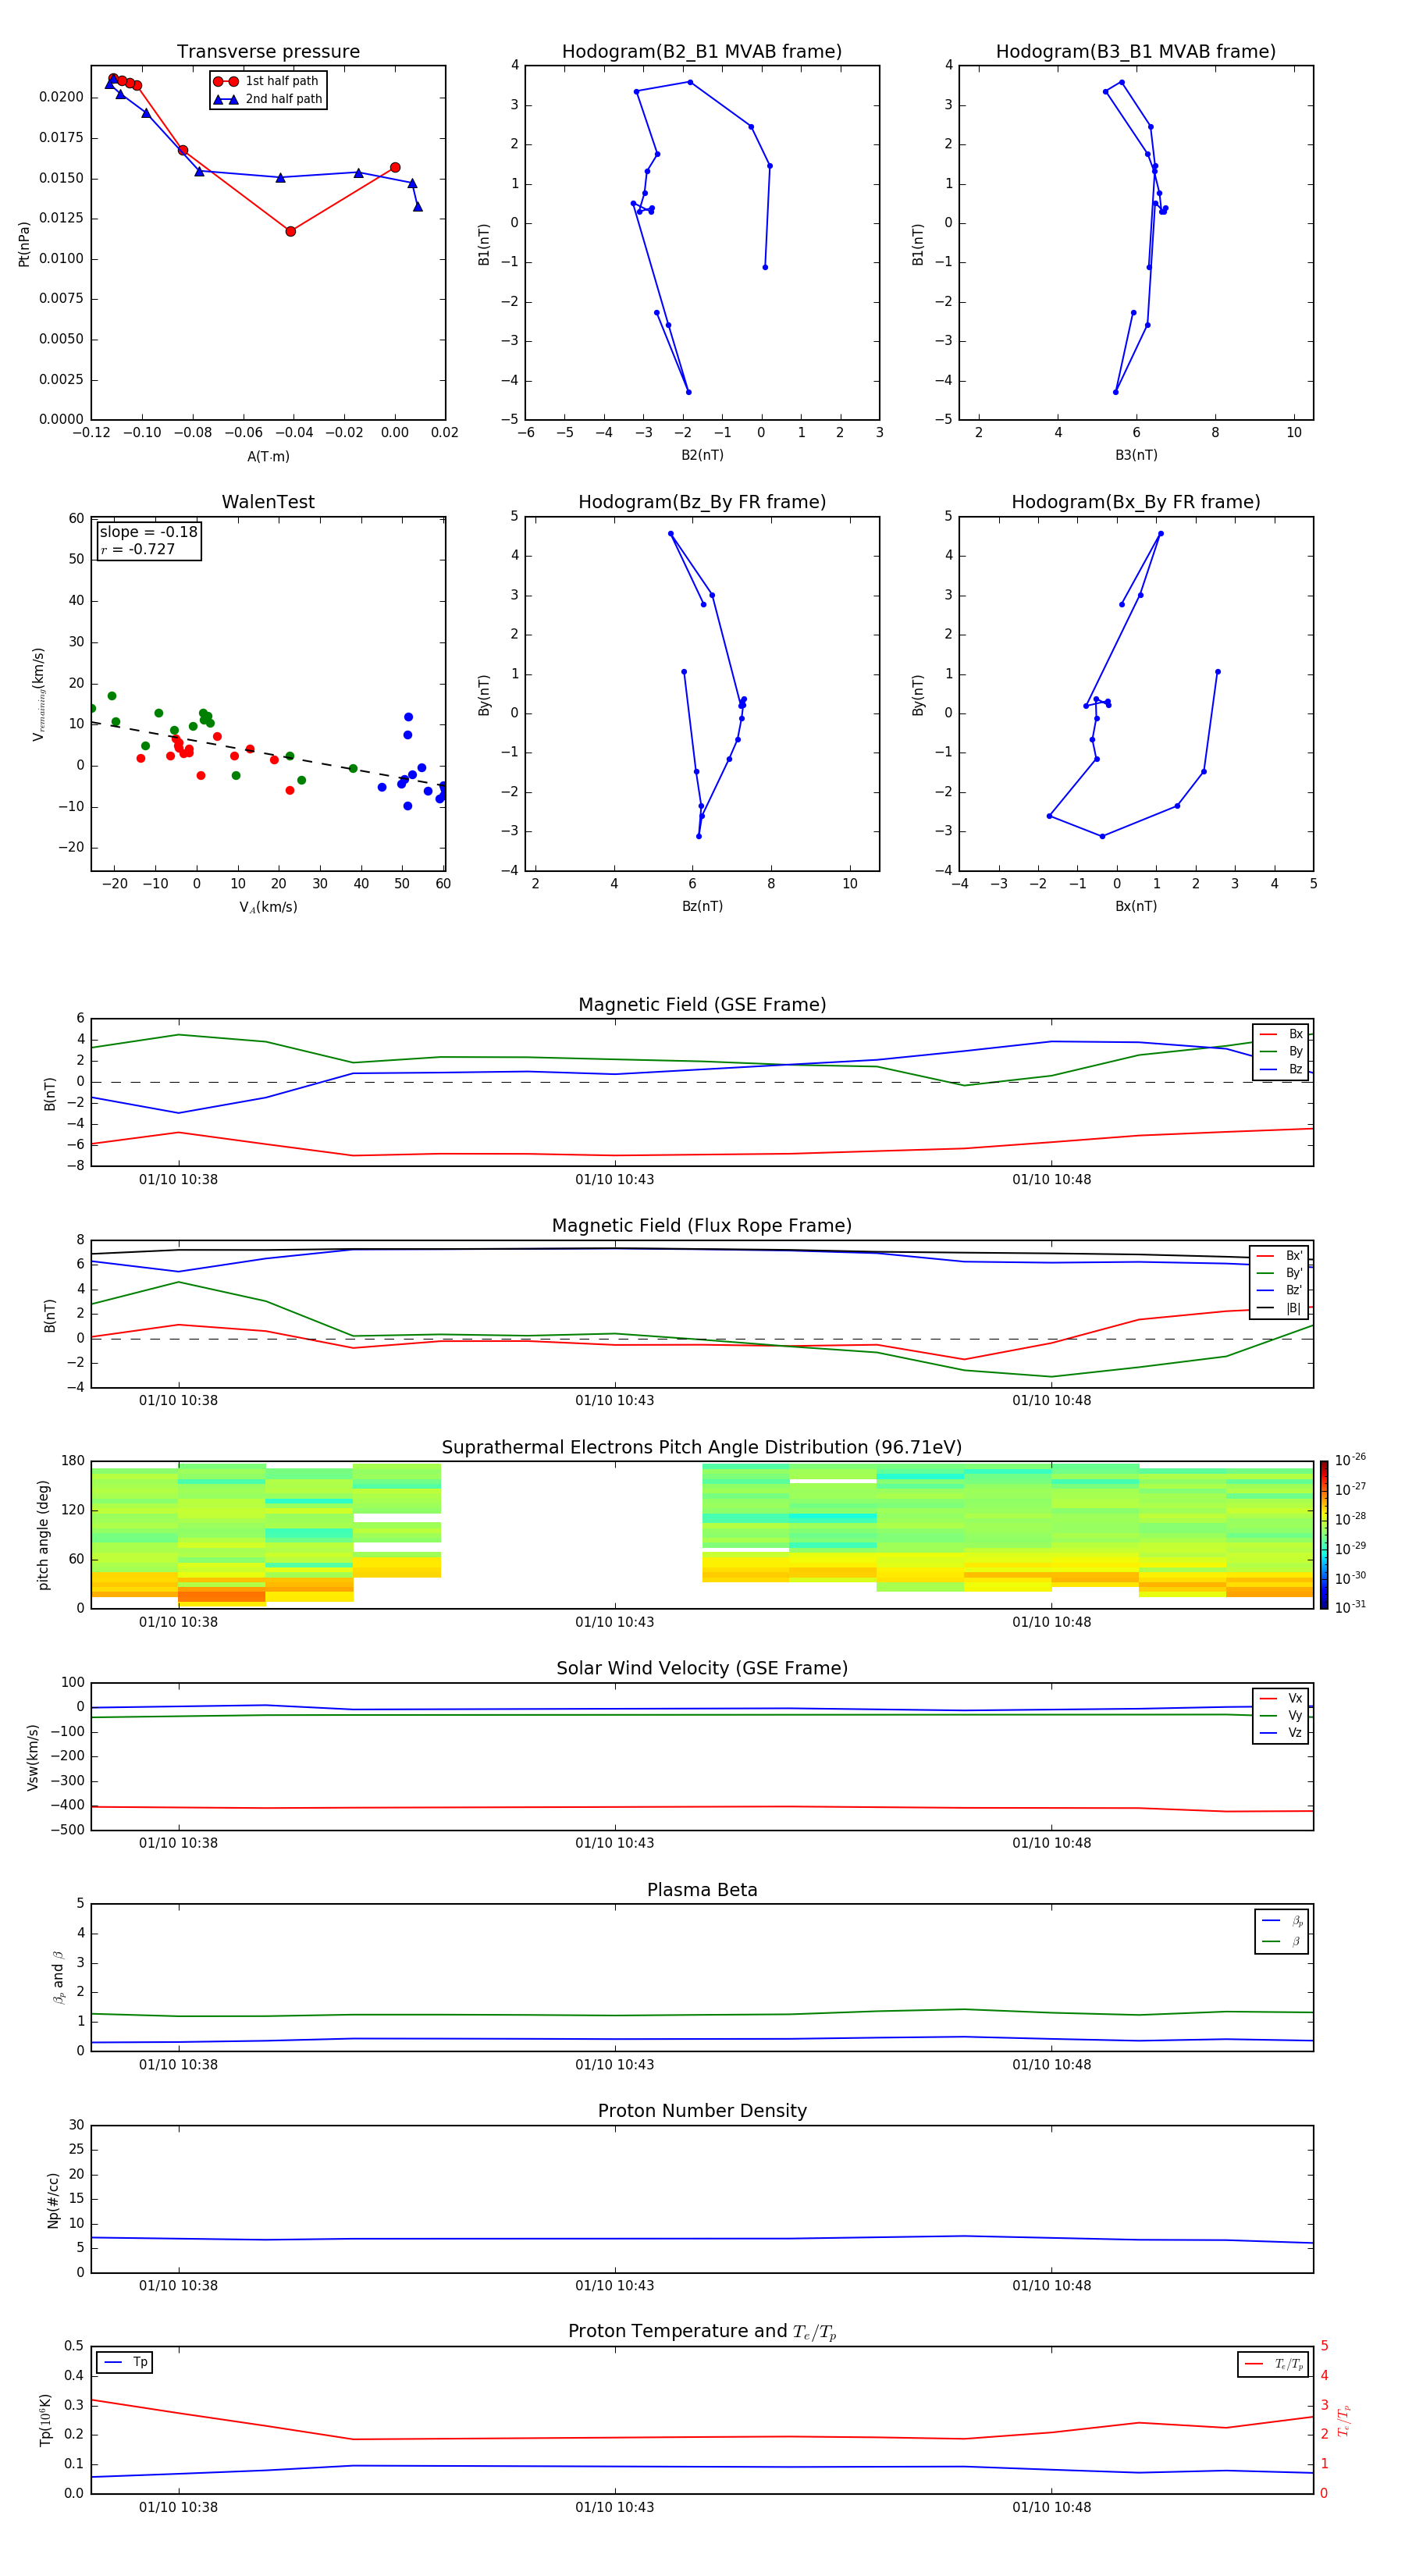Click the red minimum point in Transverse pressure
1405x2576 pixels.
point(290,231)
